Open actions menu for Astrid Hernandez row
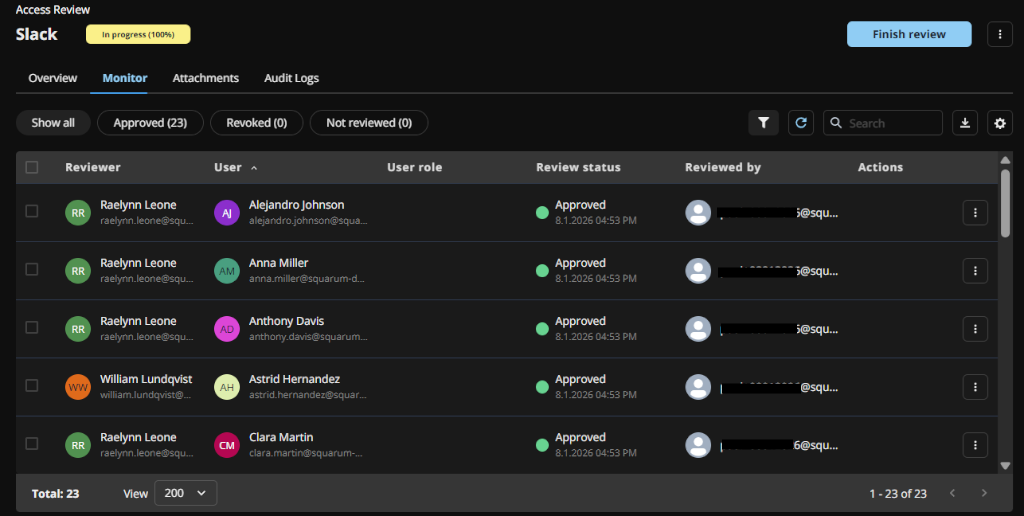The image size is (1024, 516). coord(975,387)
